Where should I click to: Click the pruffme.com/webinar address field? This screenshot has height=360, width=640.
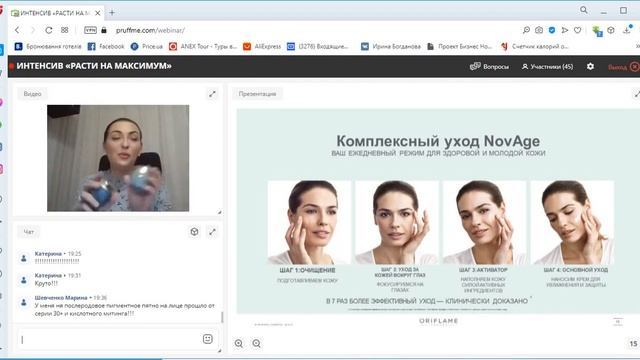click(150, 30)
